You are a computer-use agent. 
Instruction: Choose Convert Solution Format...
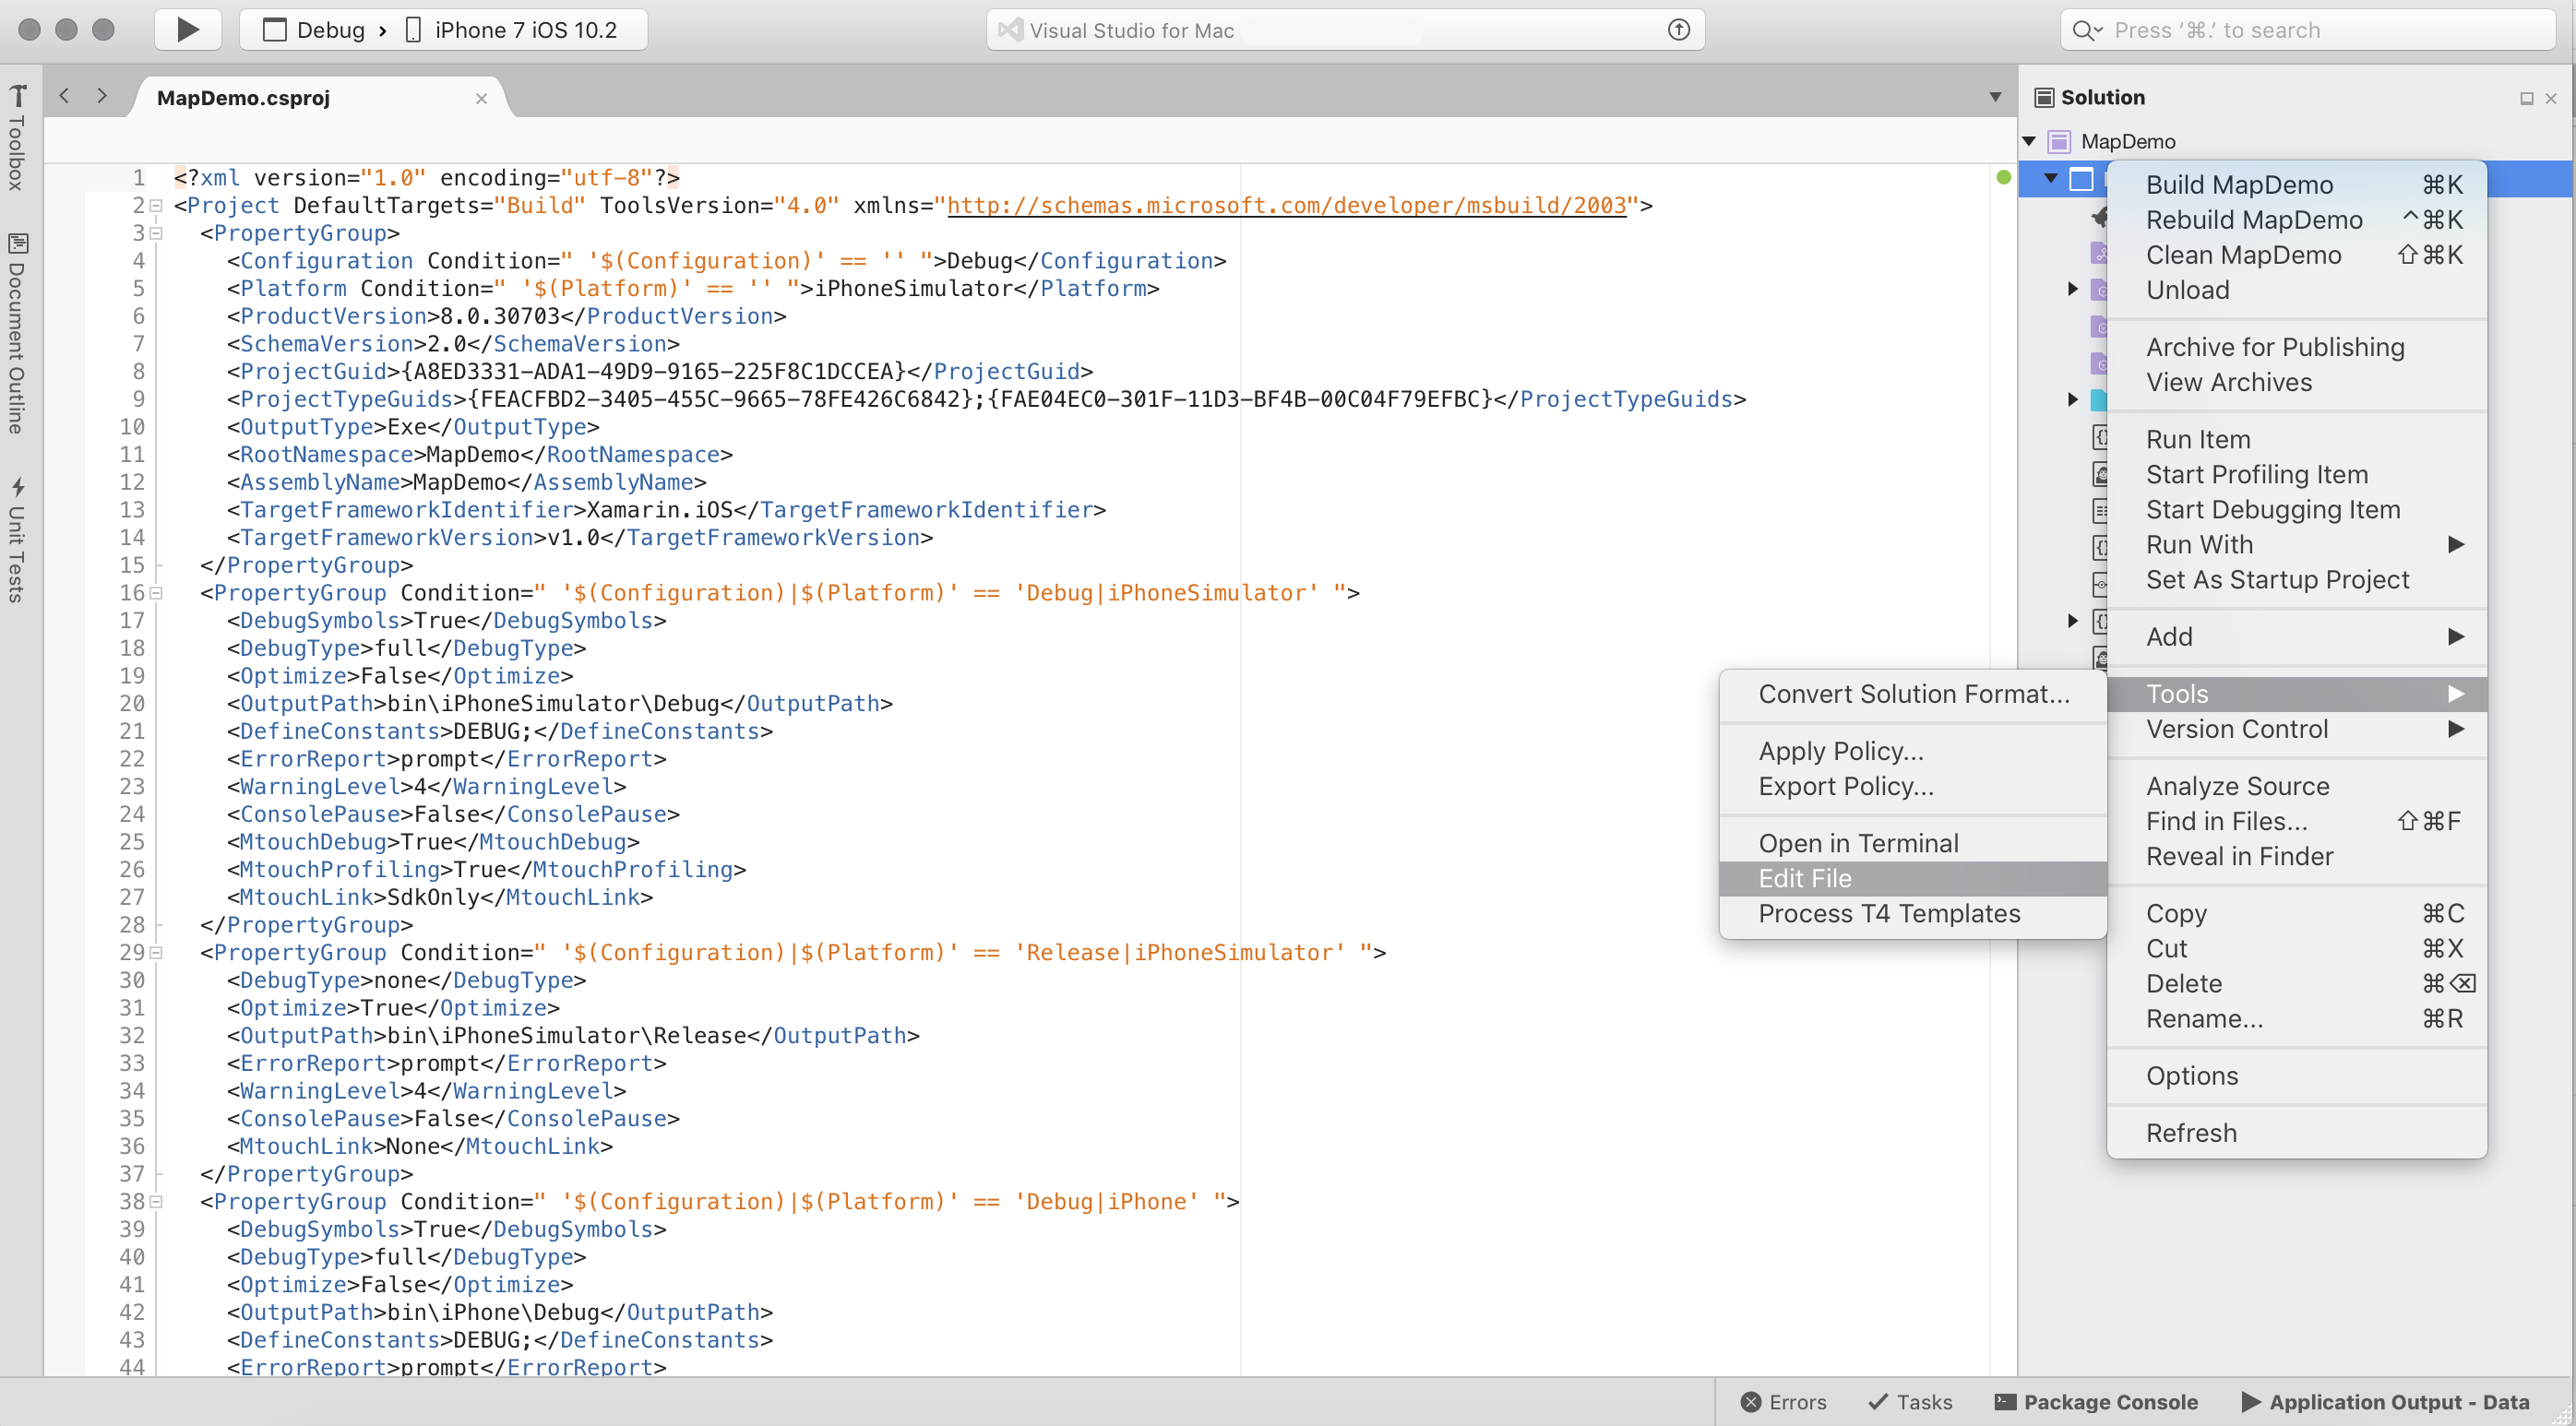pos(1913,693)
